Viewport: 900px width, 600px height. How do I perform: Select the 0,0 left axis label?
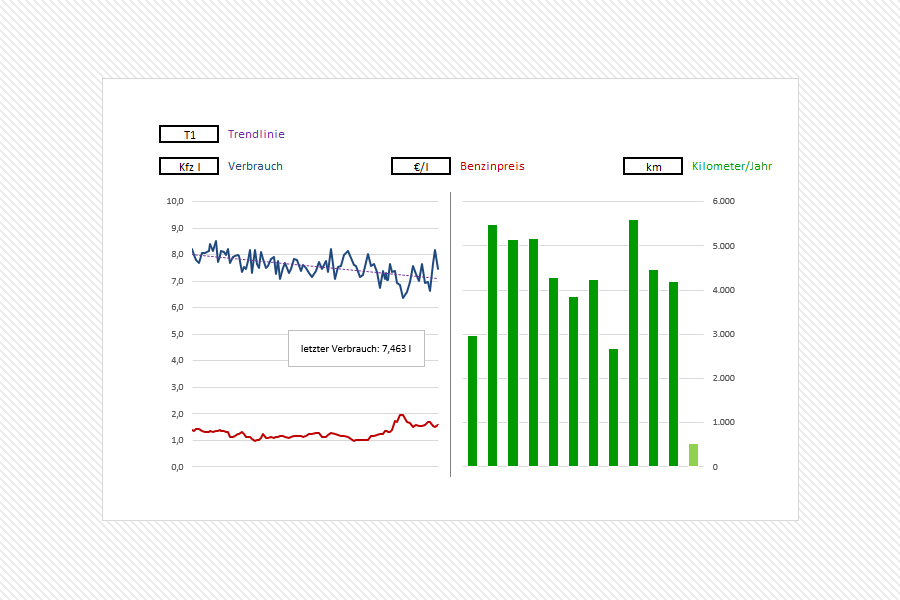point(175,467)
